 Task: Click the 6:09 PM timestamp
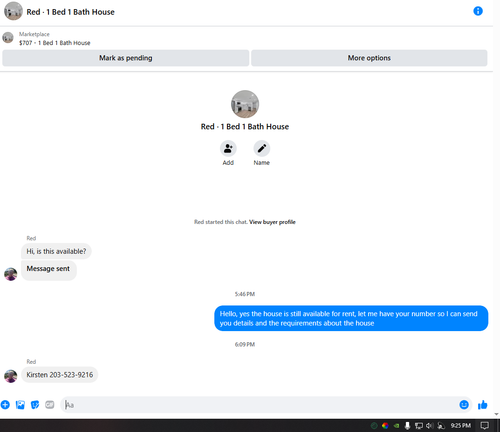pyautogui.click(x=245, y=345)
